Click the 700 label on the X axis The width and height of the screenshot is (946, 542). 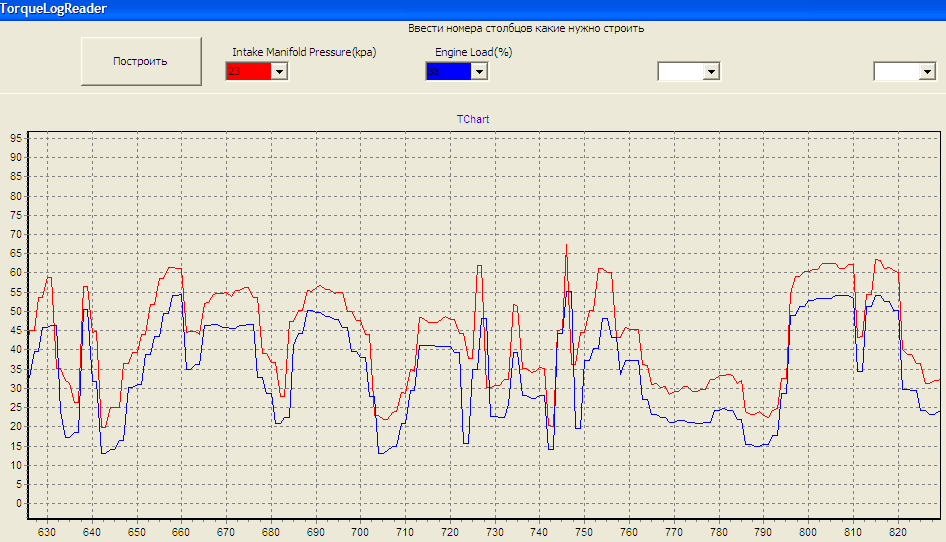coord(360,533)
